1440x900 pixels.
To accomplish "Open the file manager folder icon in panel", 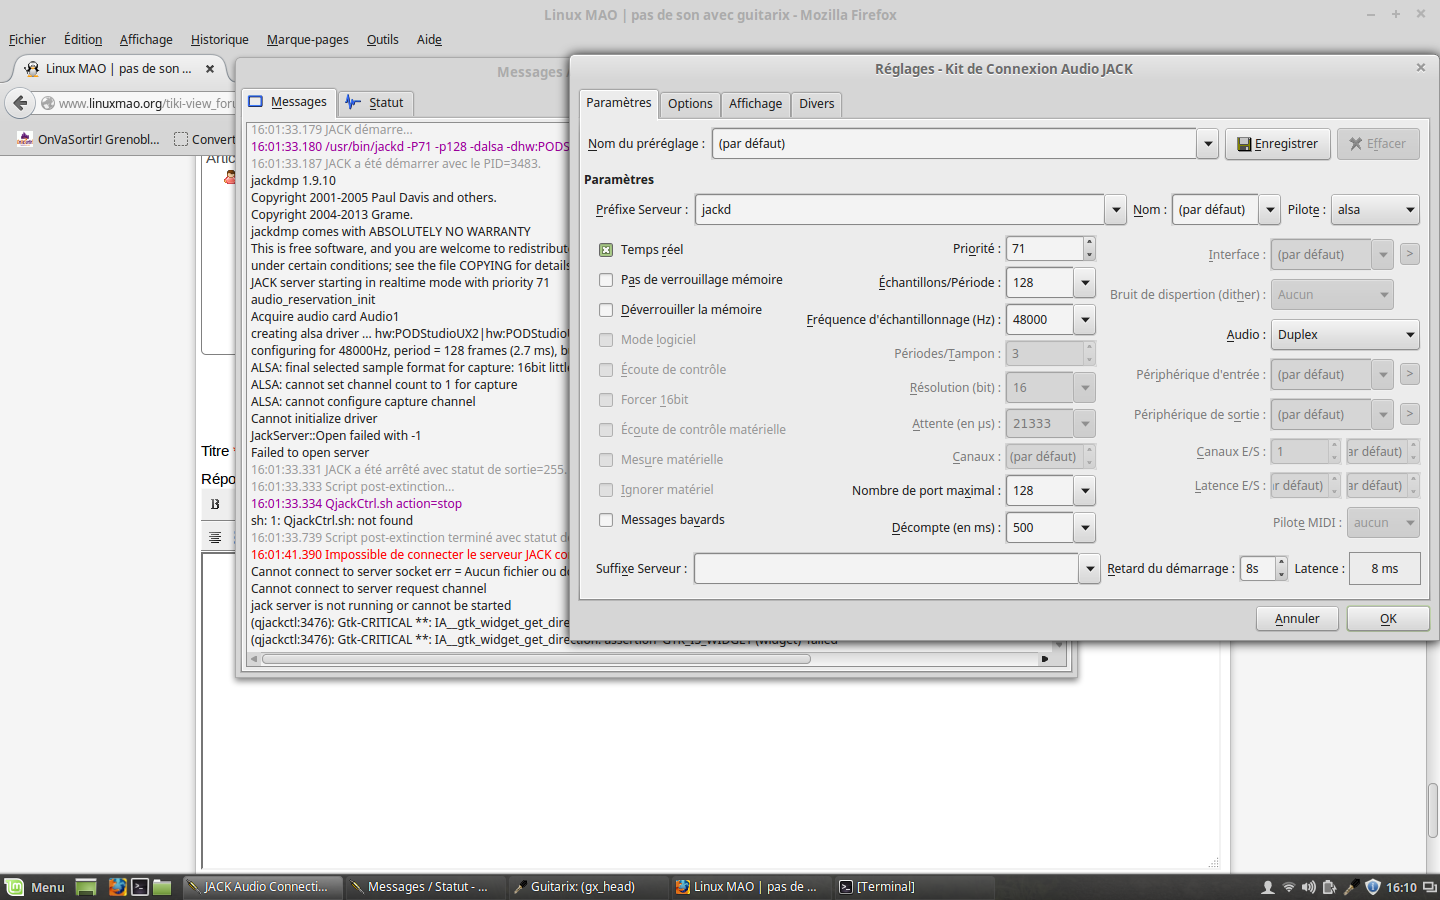I will [x=162, y=887].
